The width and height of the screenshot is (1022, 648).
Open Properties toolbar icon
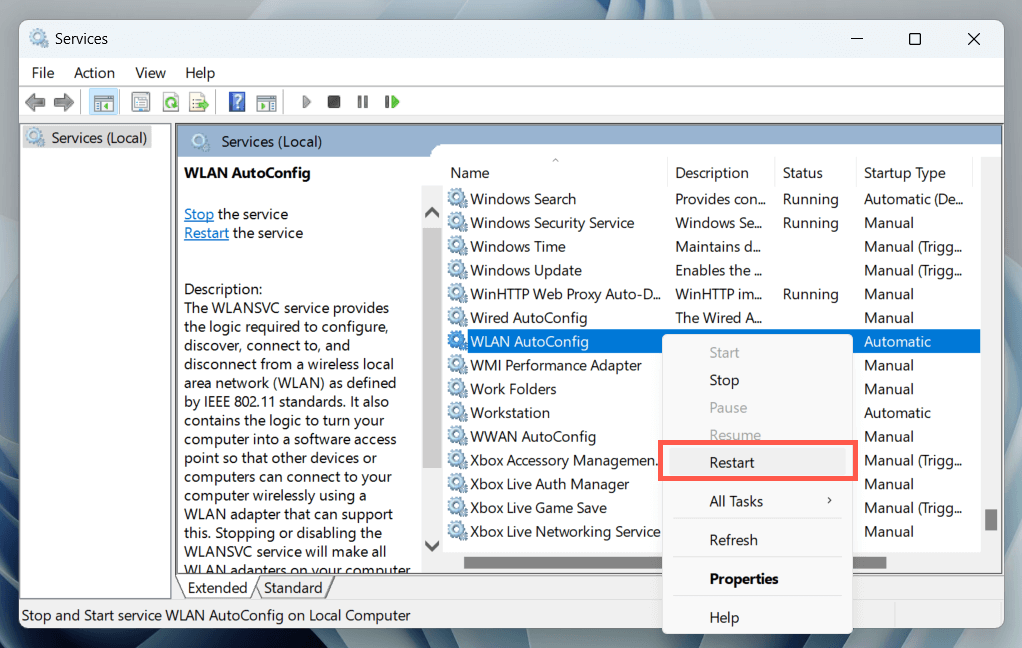tap(141, 102)
